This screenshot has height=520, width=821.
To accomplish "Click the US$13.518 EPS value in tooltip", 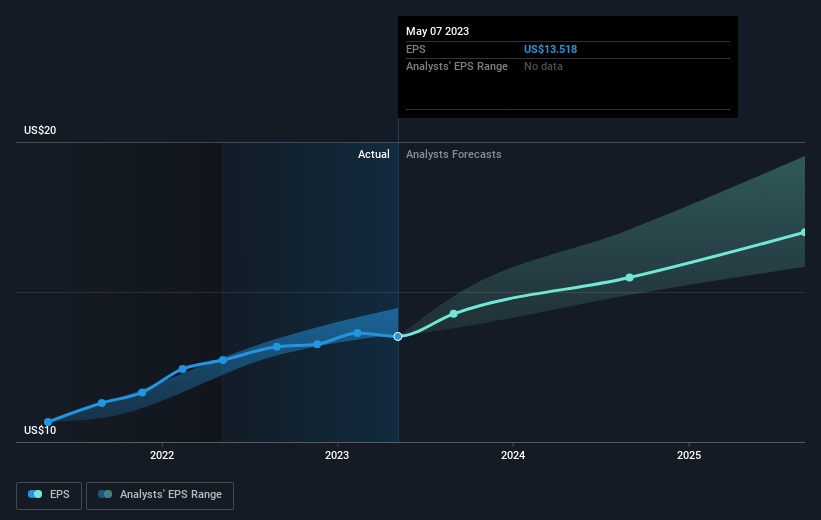I will point(550,49).
